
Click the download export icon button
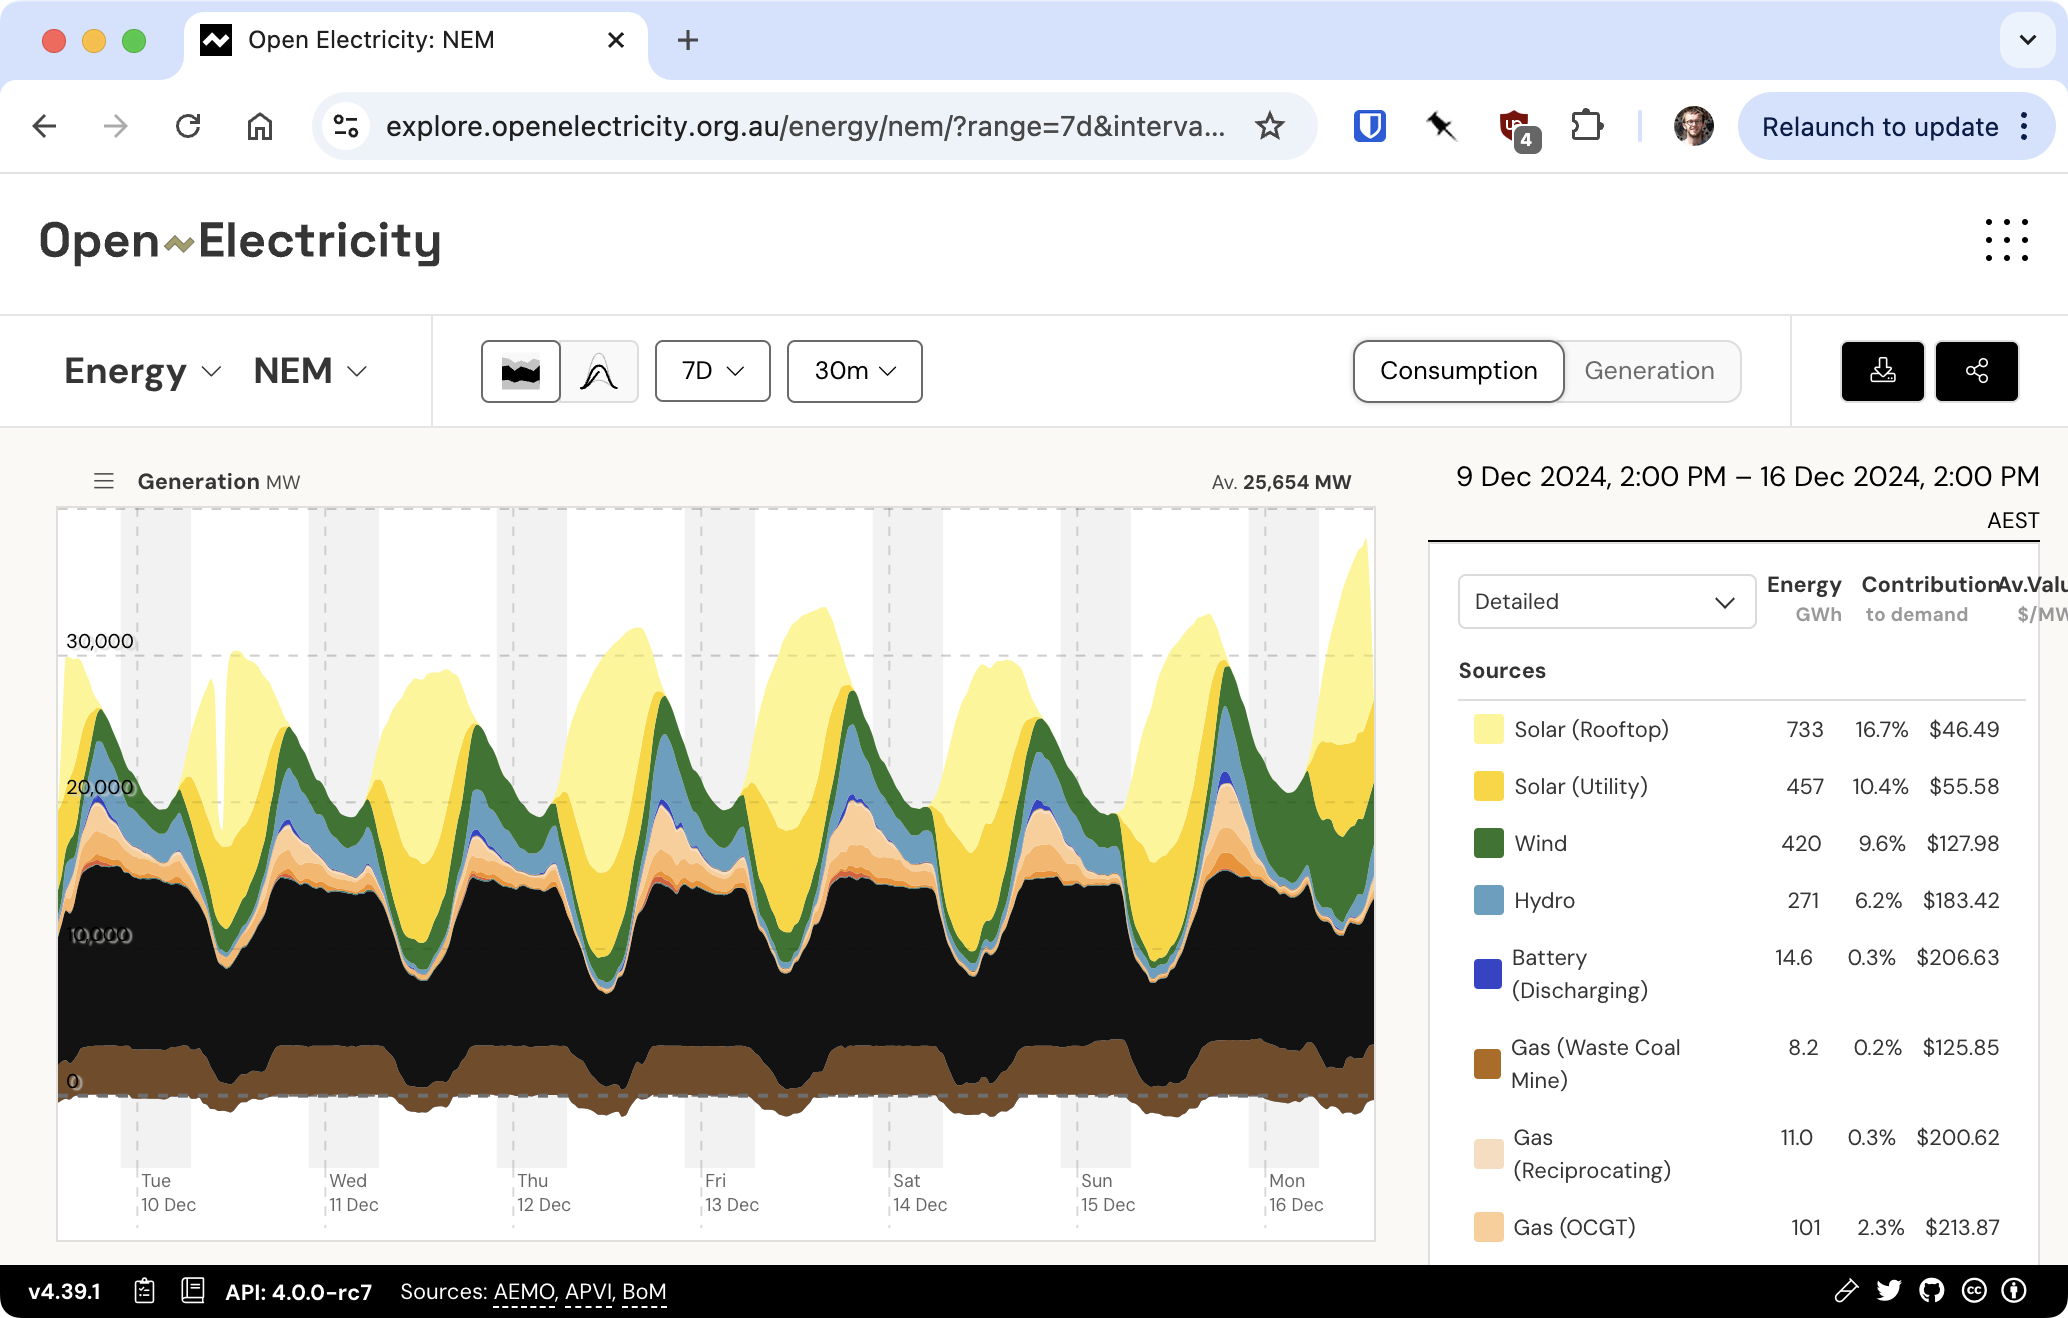point(1882,371)
